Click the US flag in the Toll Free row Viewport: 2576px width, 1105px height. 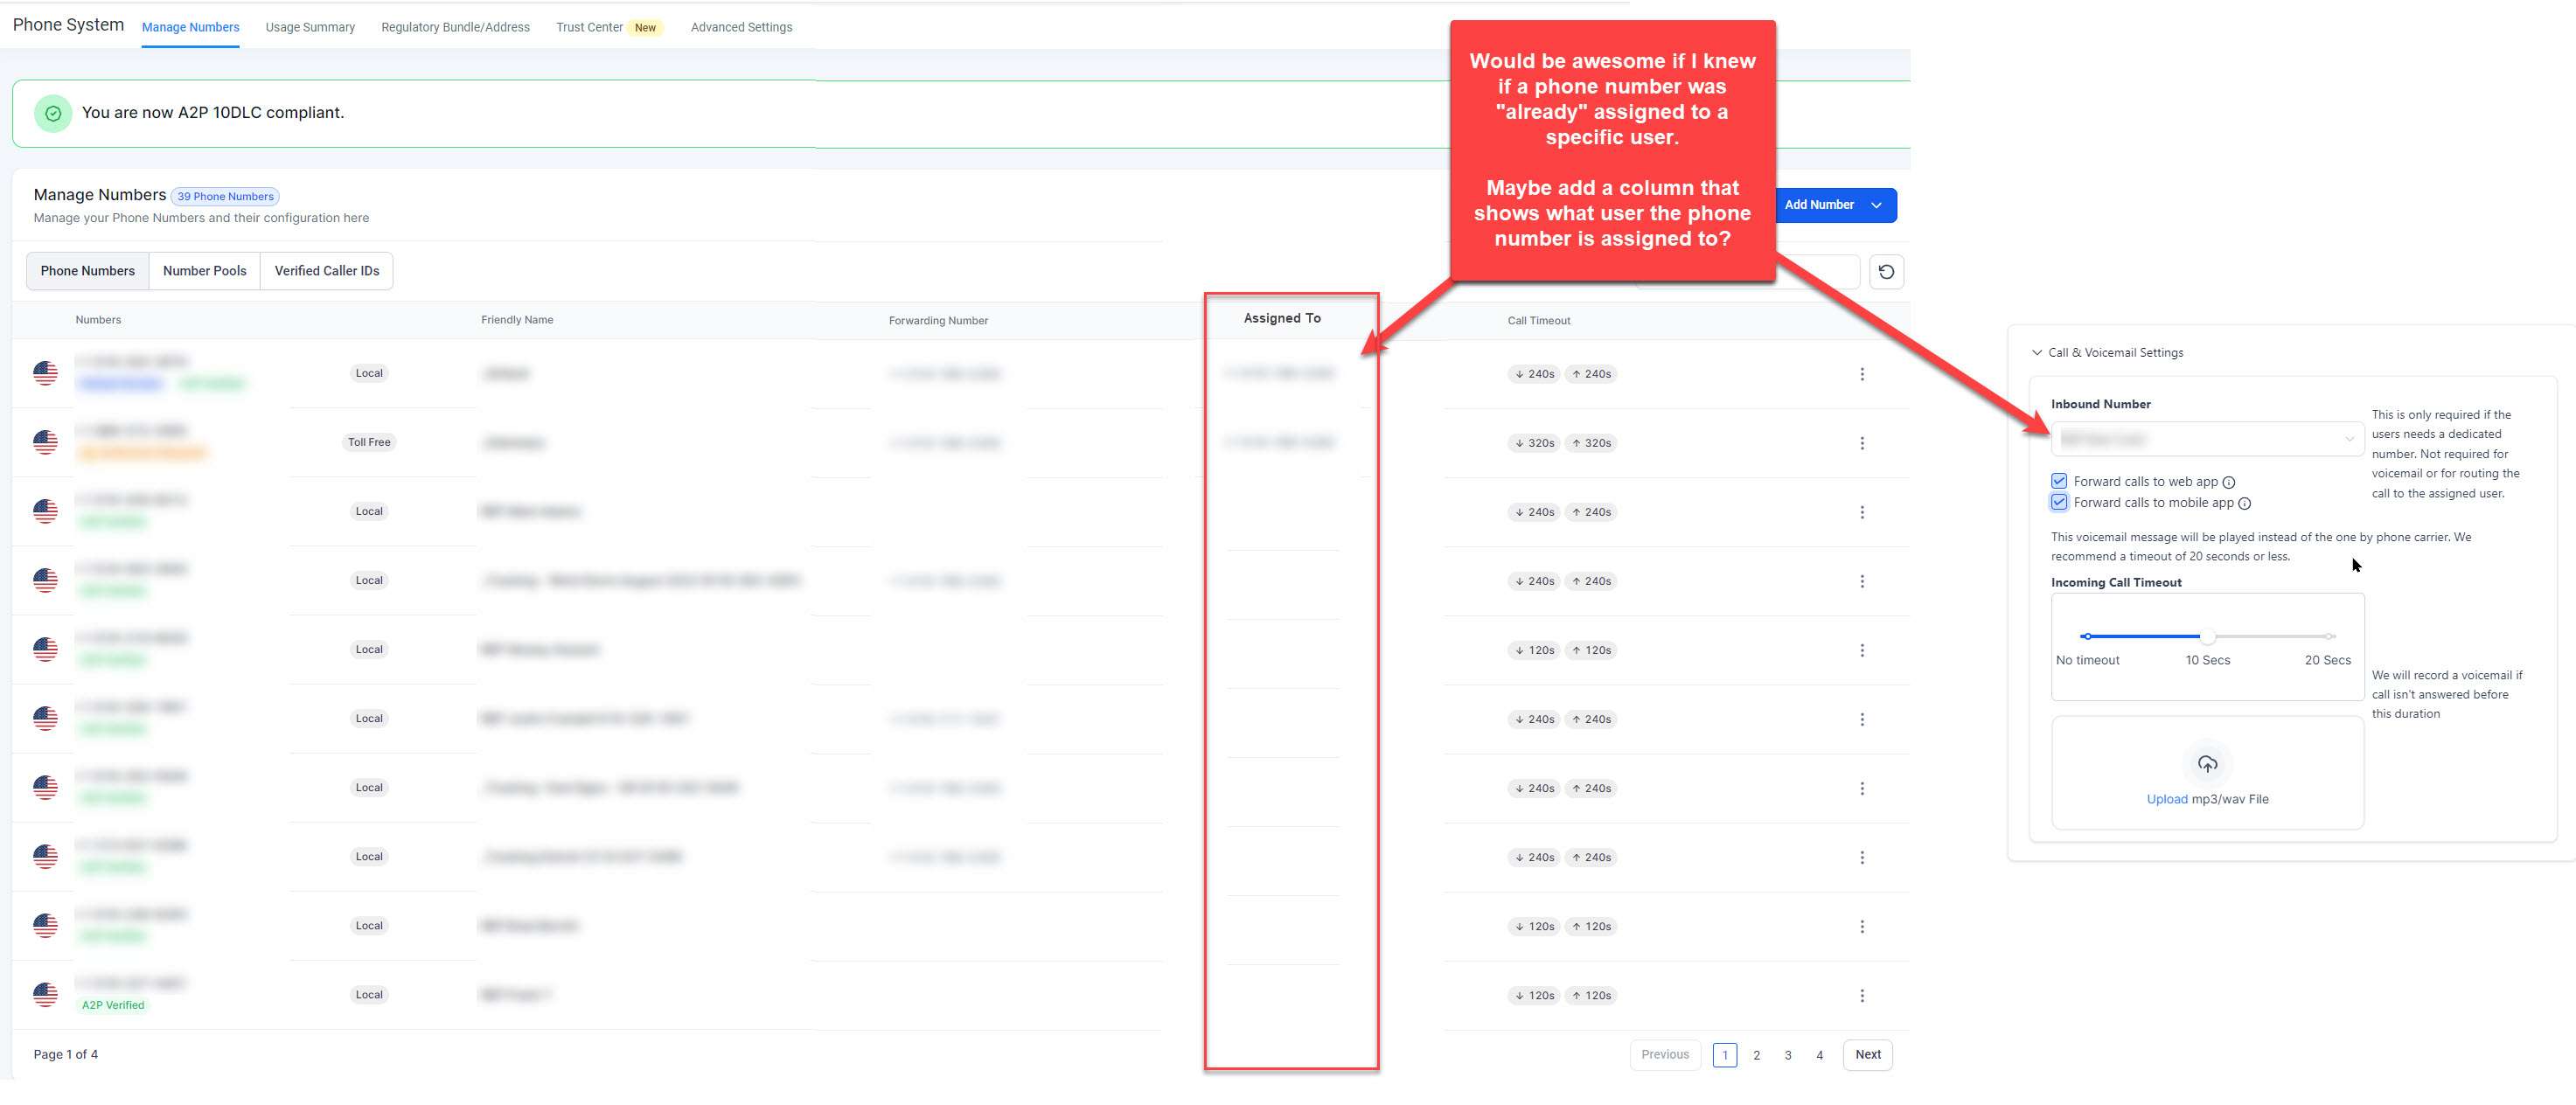pos(45,442)
